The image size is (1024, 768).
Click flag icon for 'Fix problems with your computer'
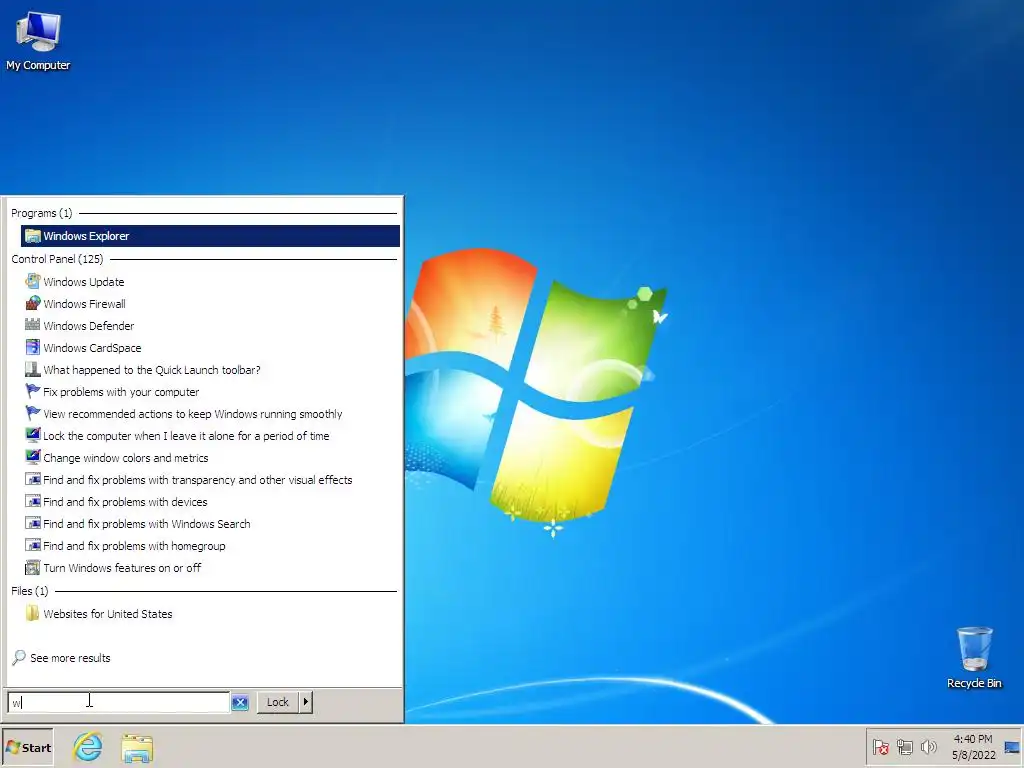point(33,391)
